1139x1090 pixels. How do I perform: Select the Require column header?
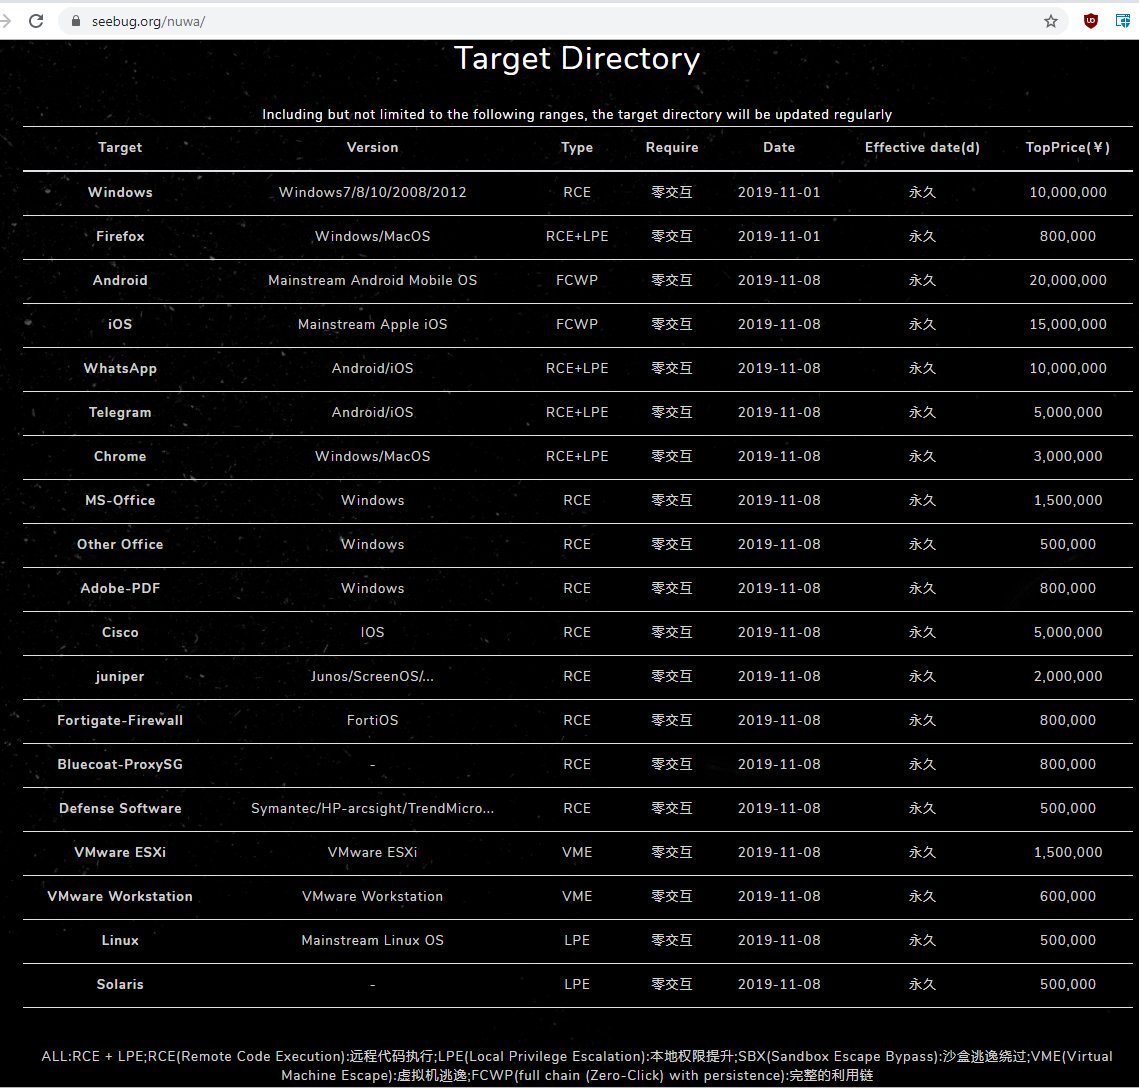click(x=672, y=147)
